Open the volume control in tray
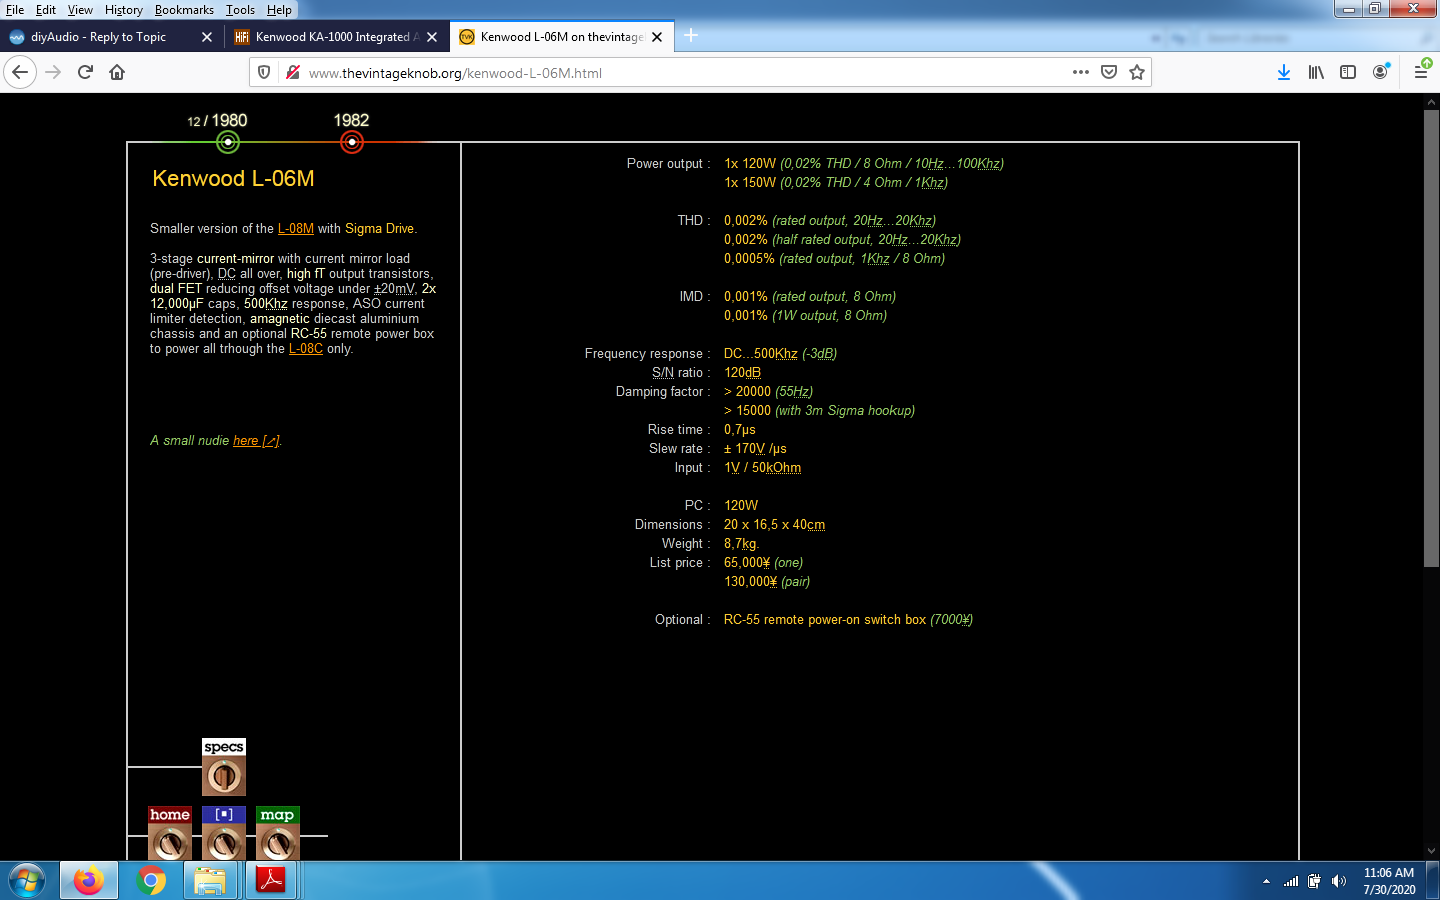Image resolution: width=1440 pixels, height=900 pixels. tap(1340, 882)
